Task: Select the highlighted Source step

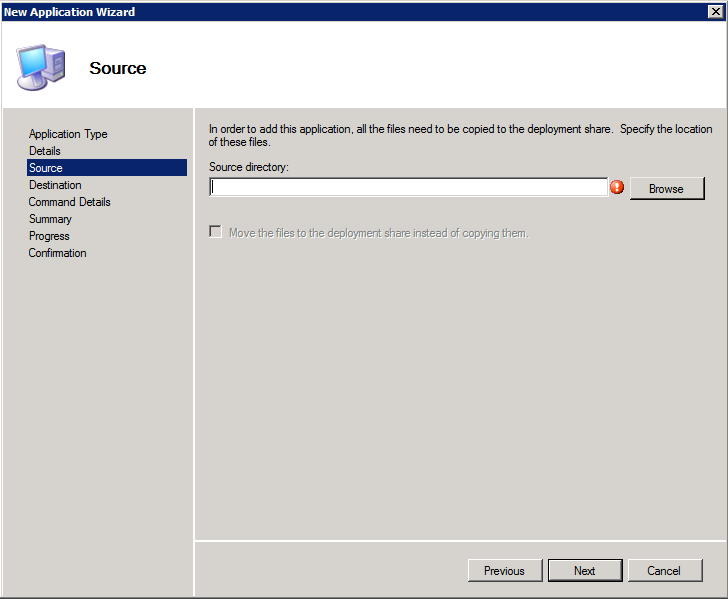Action: (x=107, y=168)
